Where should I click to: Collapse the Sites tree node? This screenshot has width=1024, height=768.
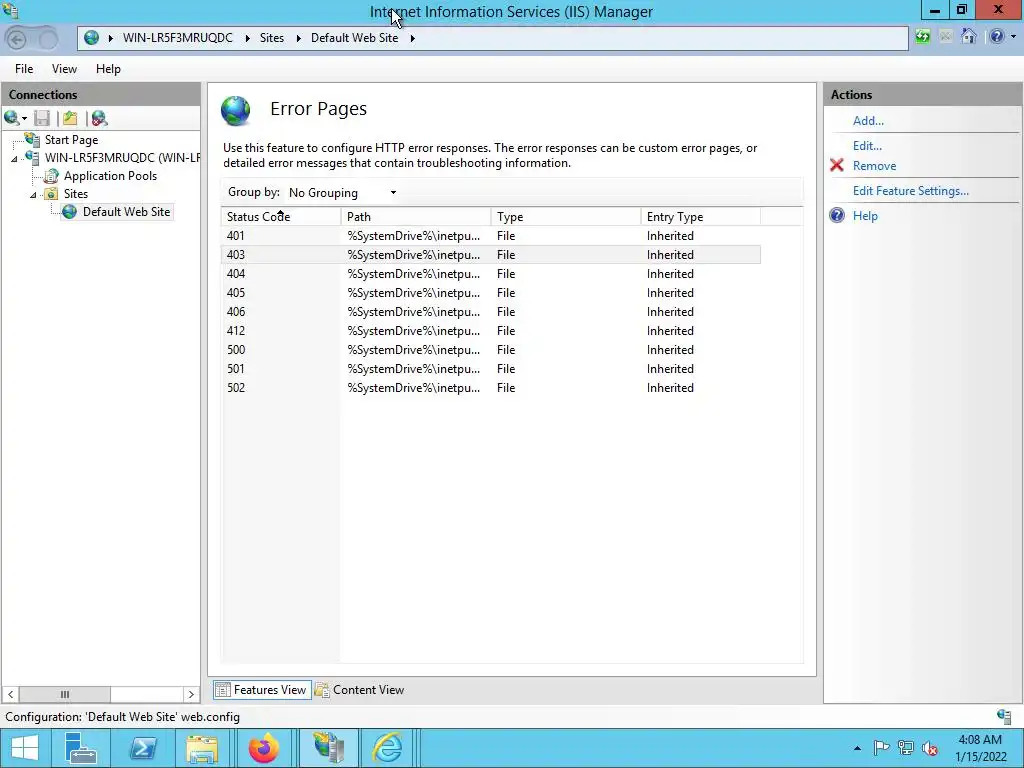pyautogui.click(x=33, y=195)
